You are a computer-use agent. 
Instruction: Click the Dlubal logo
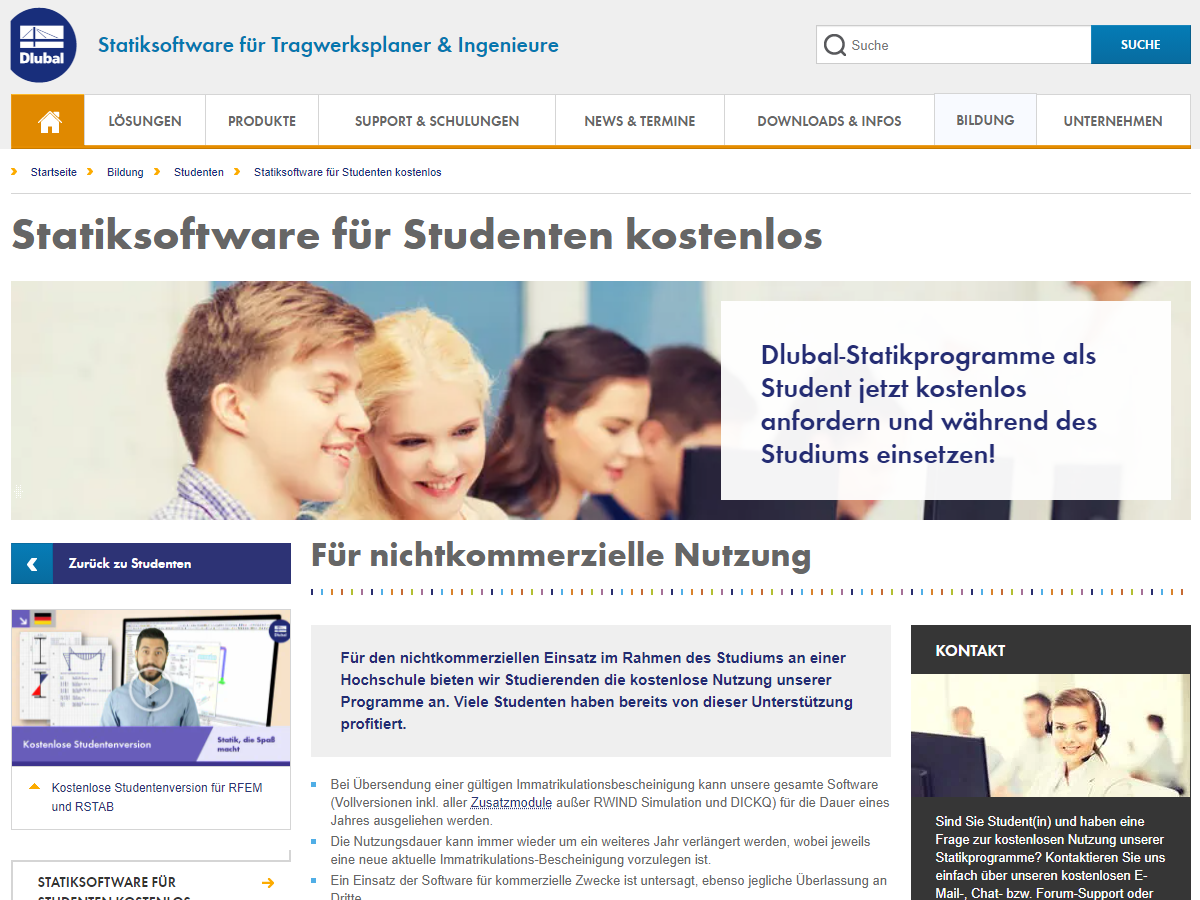point(42,44)
